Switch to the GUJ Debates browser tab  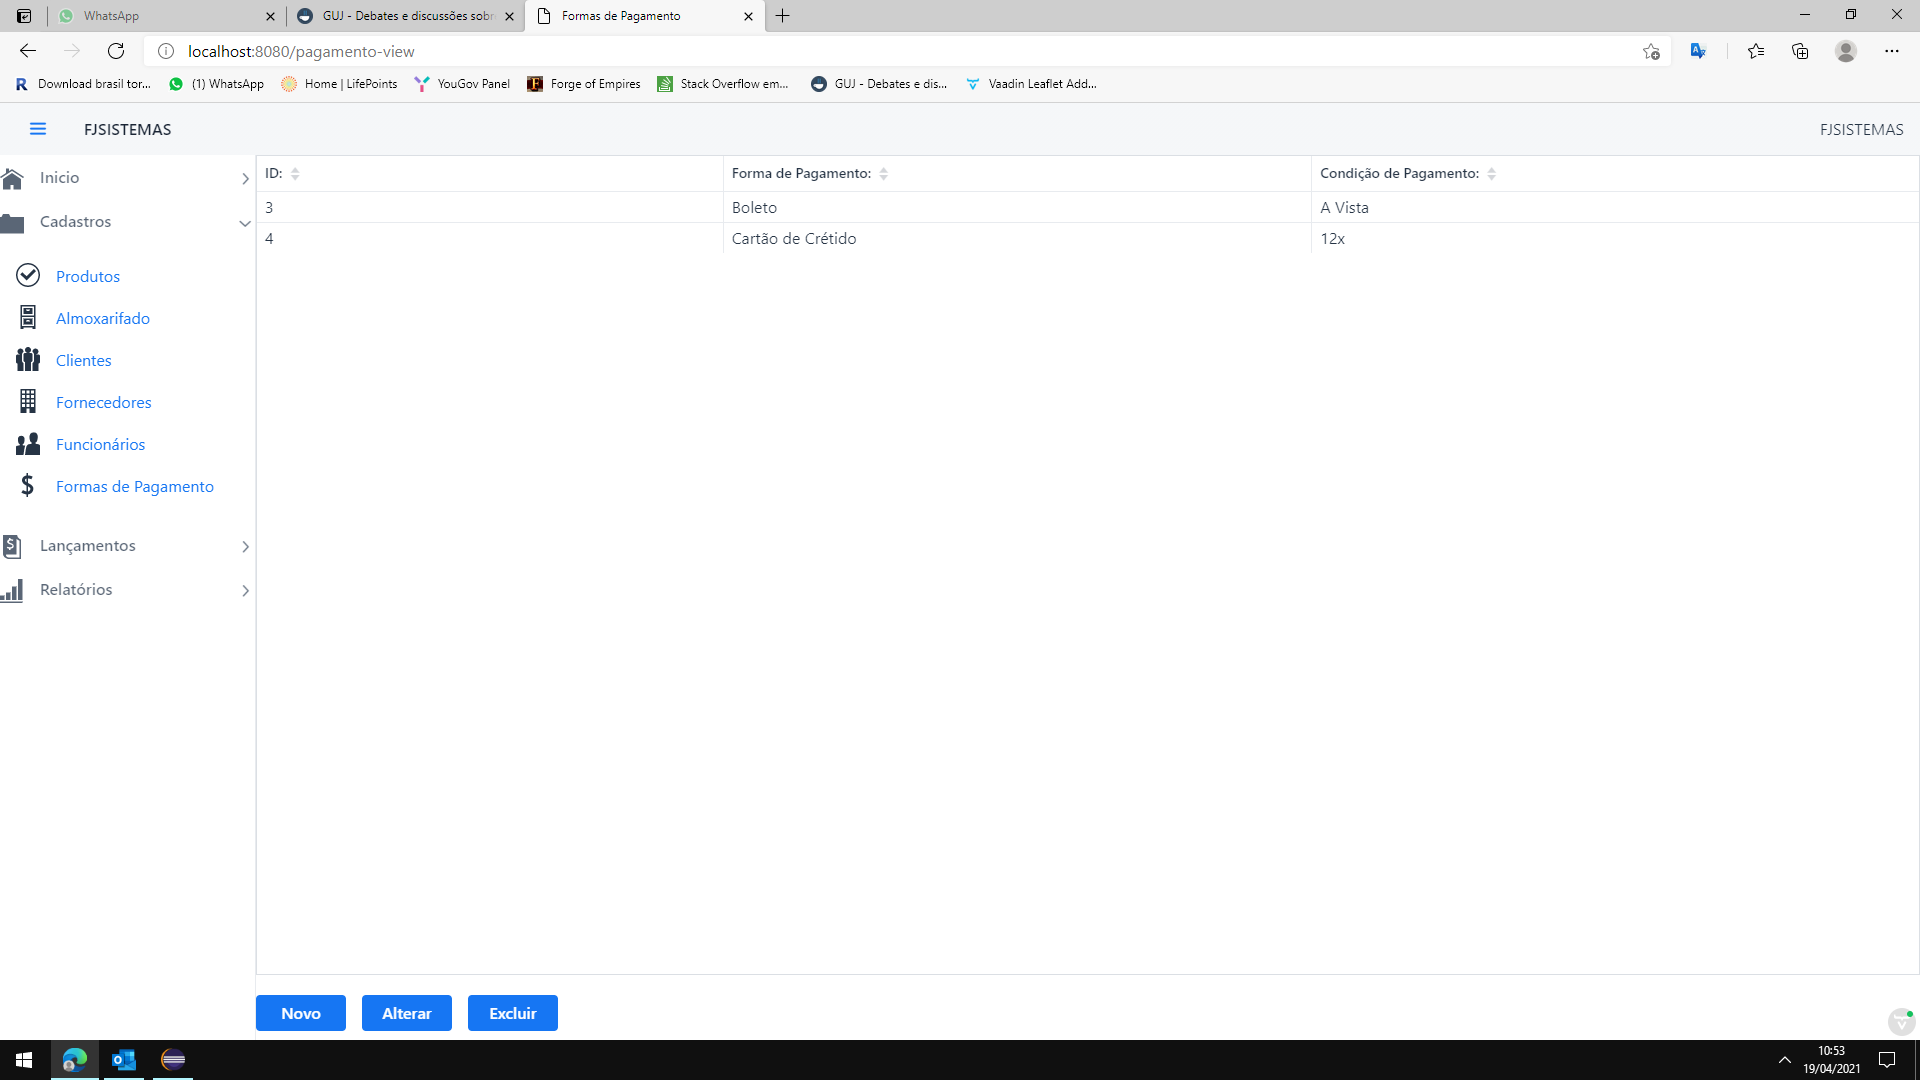[406, 16]
